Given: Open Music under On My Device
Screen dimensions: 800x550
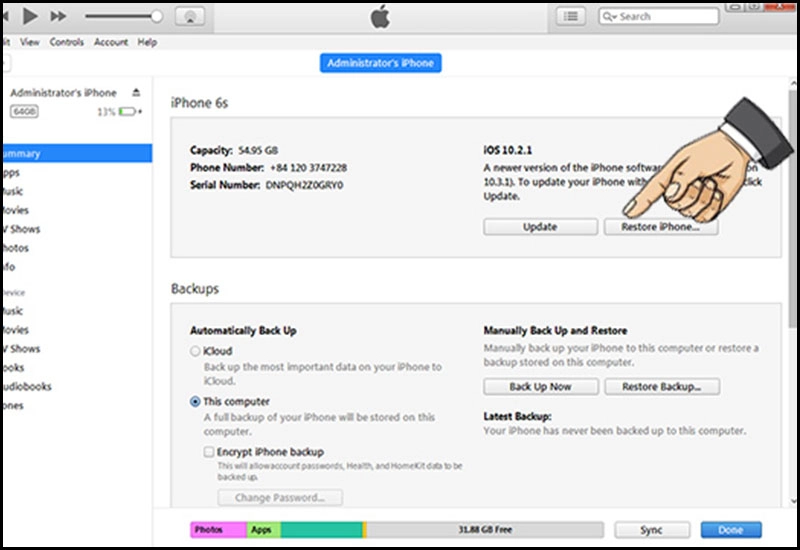Looking at the screenshot, I should point(13,311).
